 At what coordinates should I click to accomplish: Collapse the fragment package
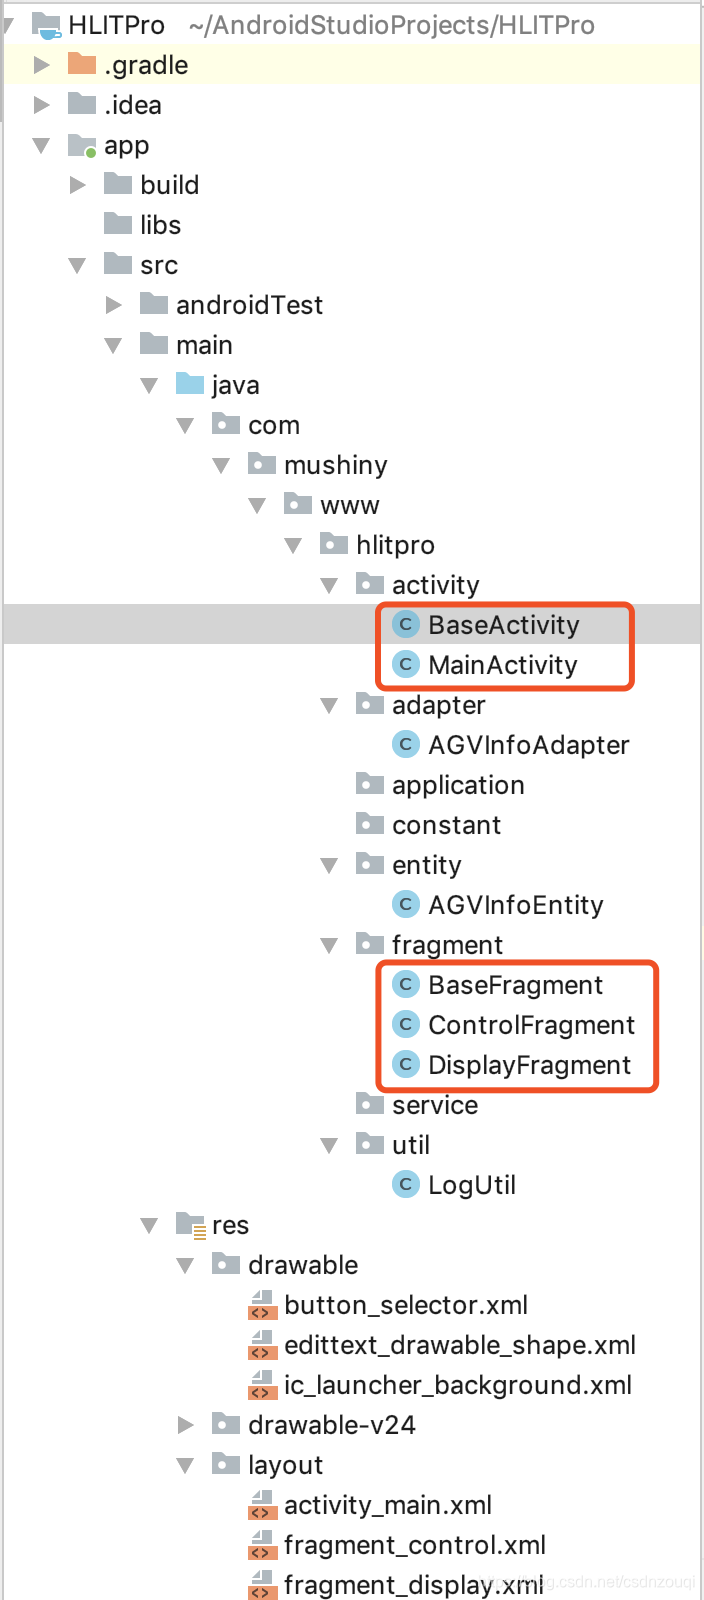click(x=329, y=944)
